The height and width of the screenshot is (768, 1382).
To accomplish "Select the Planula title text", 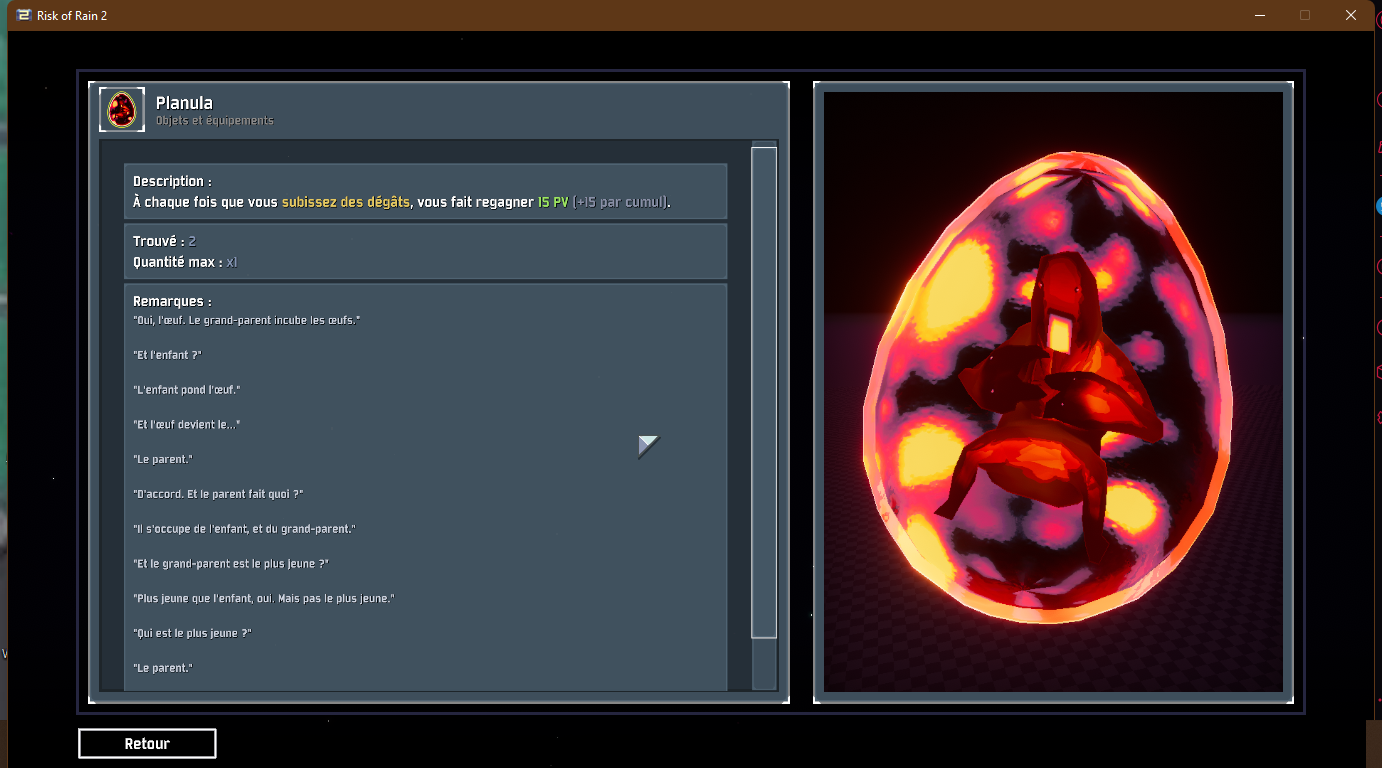I will (x=184, y=103).
